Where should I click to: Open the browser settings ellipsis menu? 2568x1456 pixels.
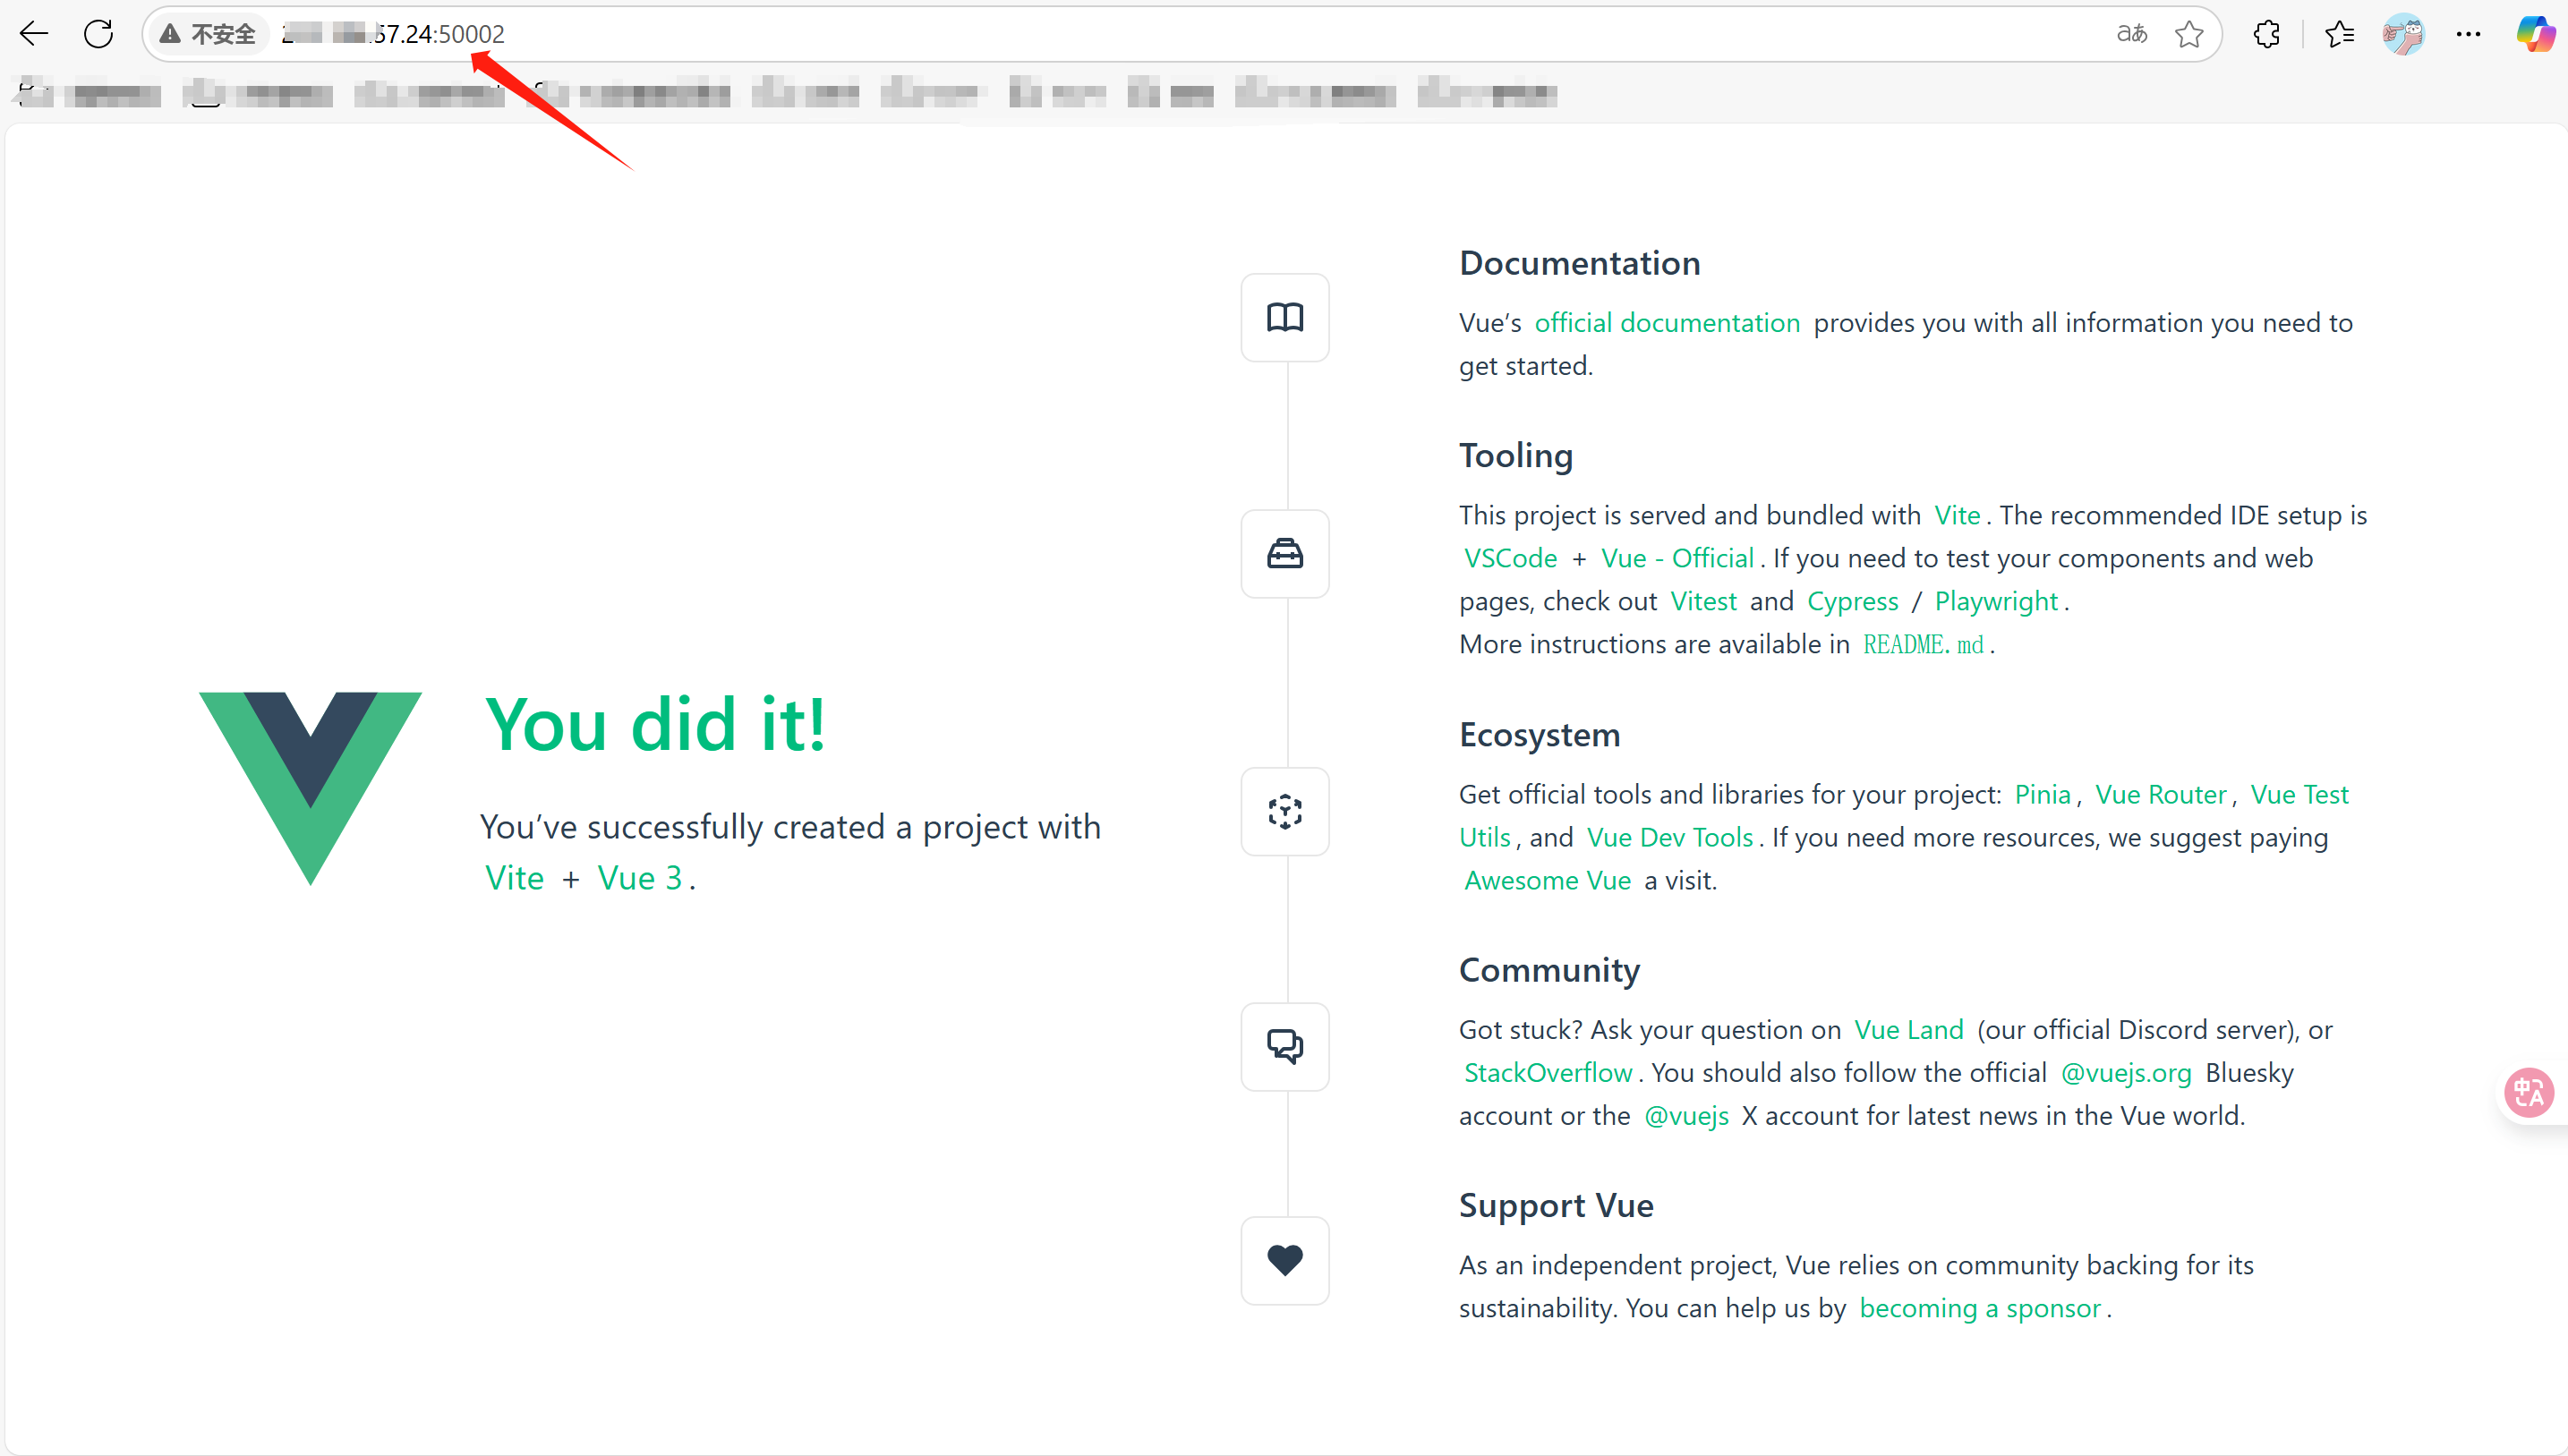pos(2468,34)
